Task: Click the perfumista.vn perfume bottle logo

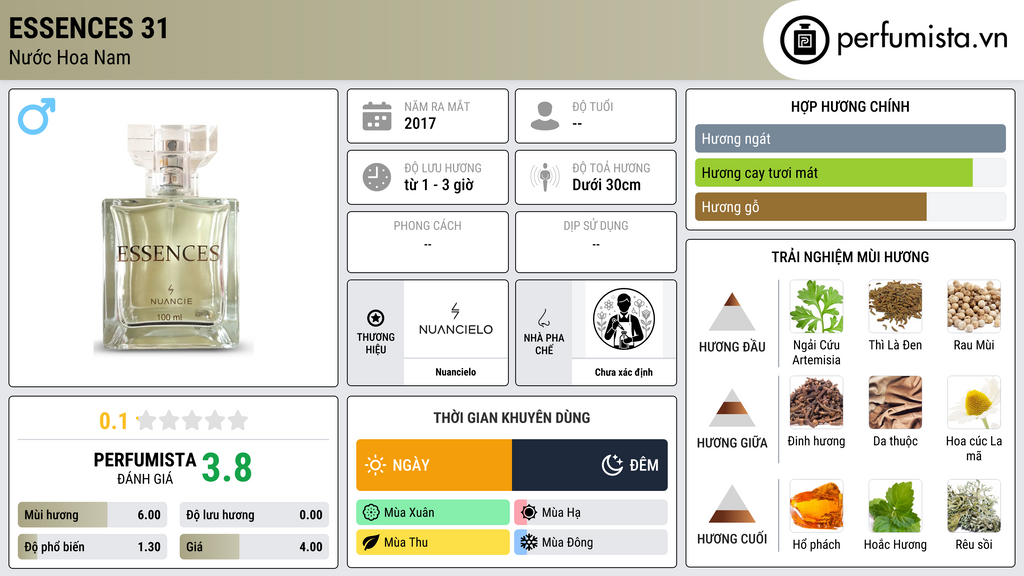Action: pos(804,40)
